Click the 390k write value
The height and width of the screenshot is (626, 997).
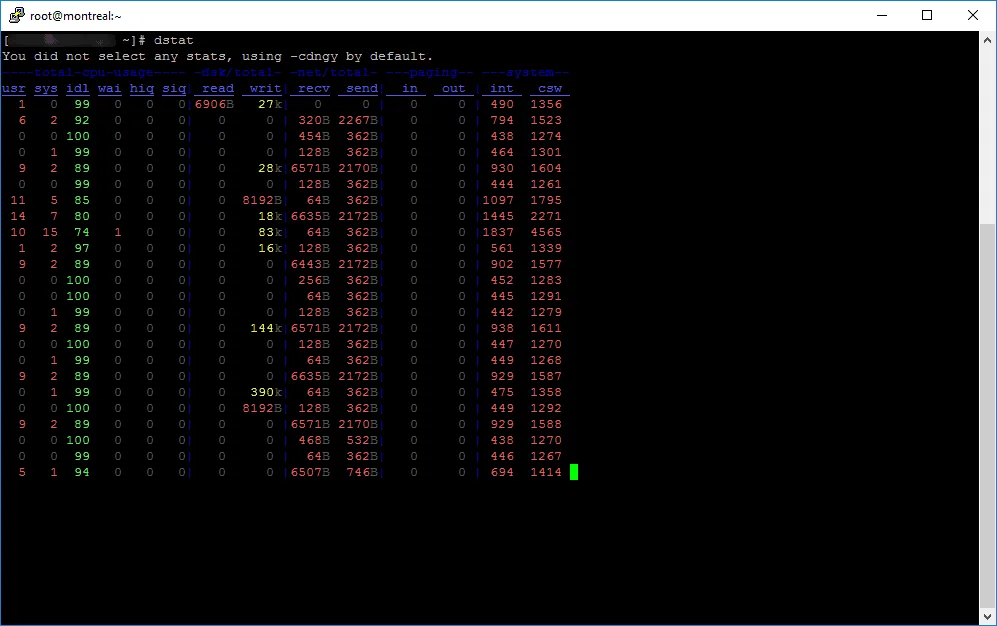coord(266,392)
